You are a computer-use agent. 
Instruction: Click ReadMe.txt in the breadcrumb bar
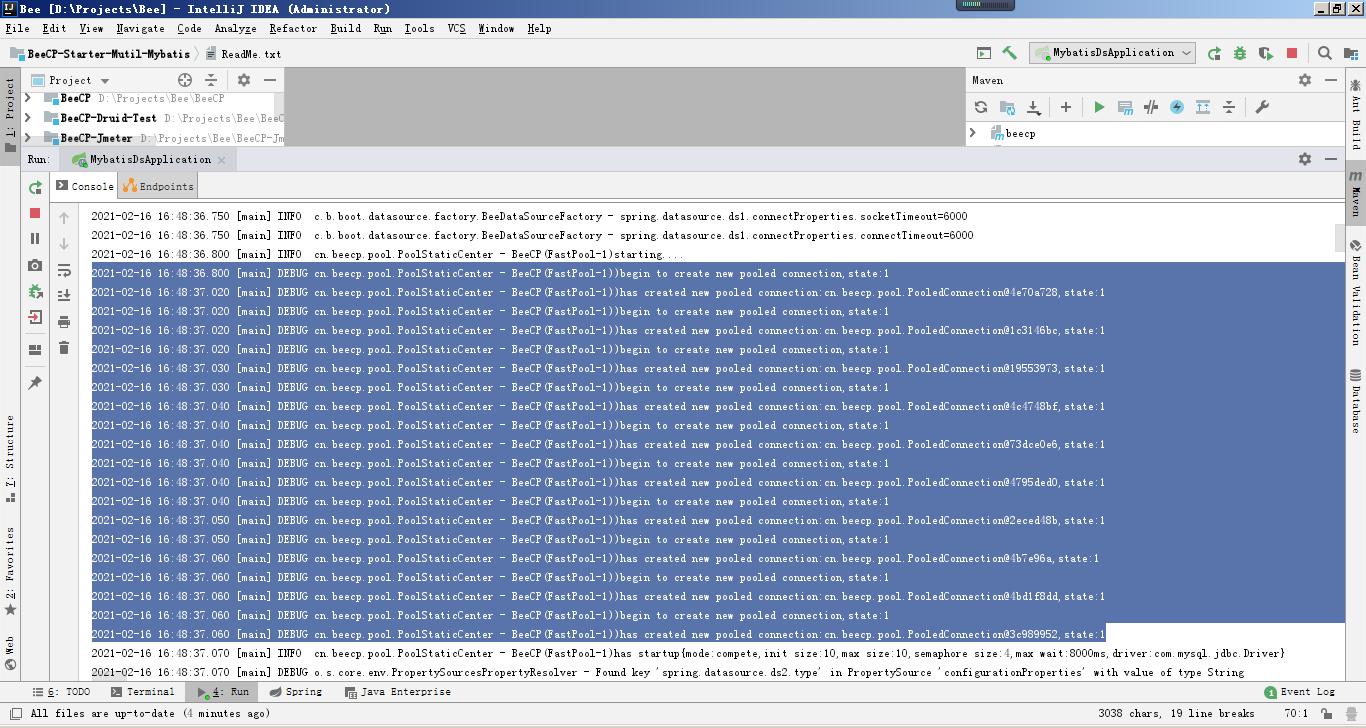coord(244,54)
